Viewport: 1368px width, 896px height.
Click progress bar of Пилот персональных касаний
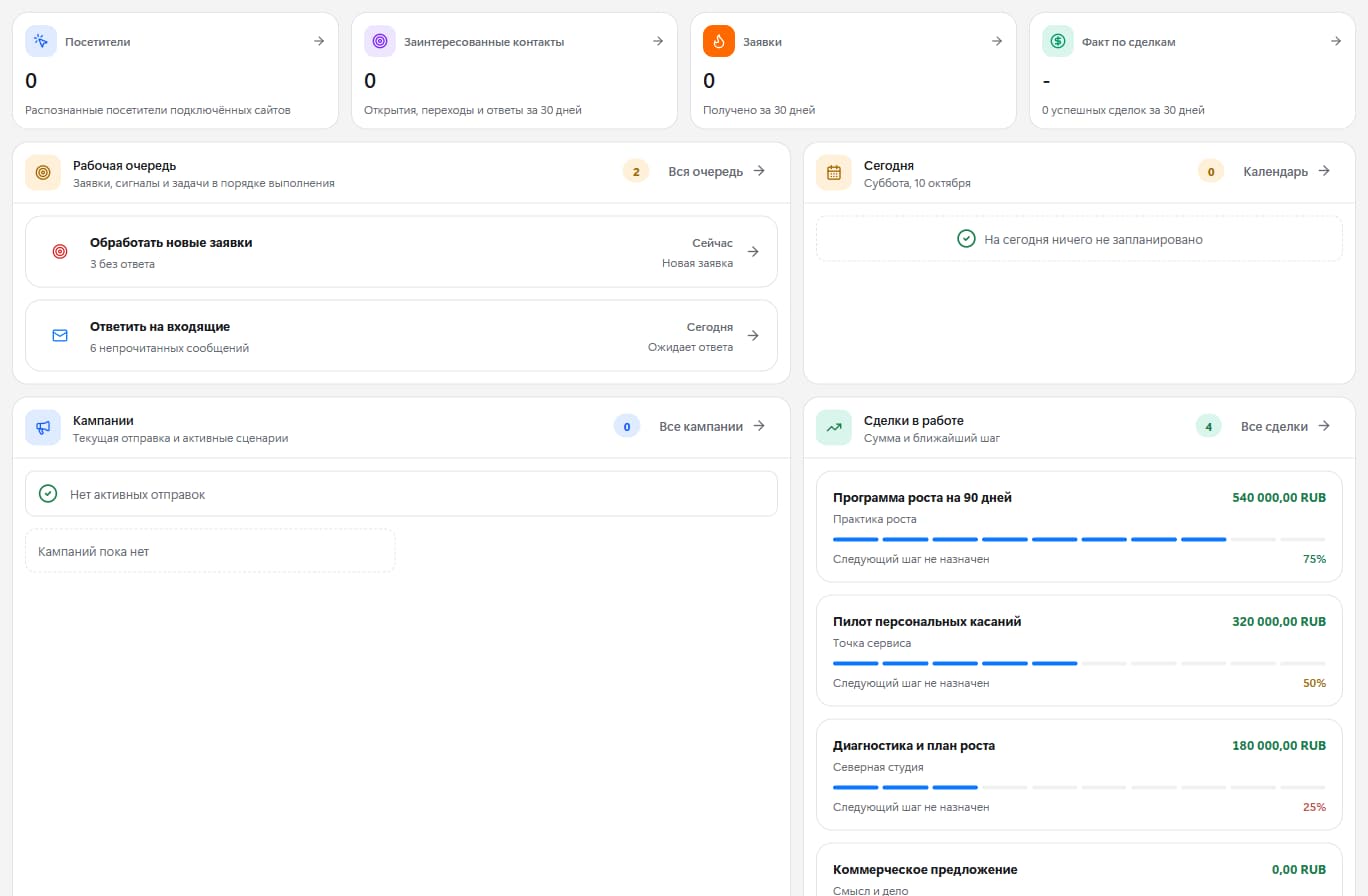coord(1079,663)
